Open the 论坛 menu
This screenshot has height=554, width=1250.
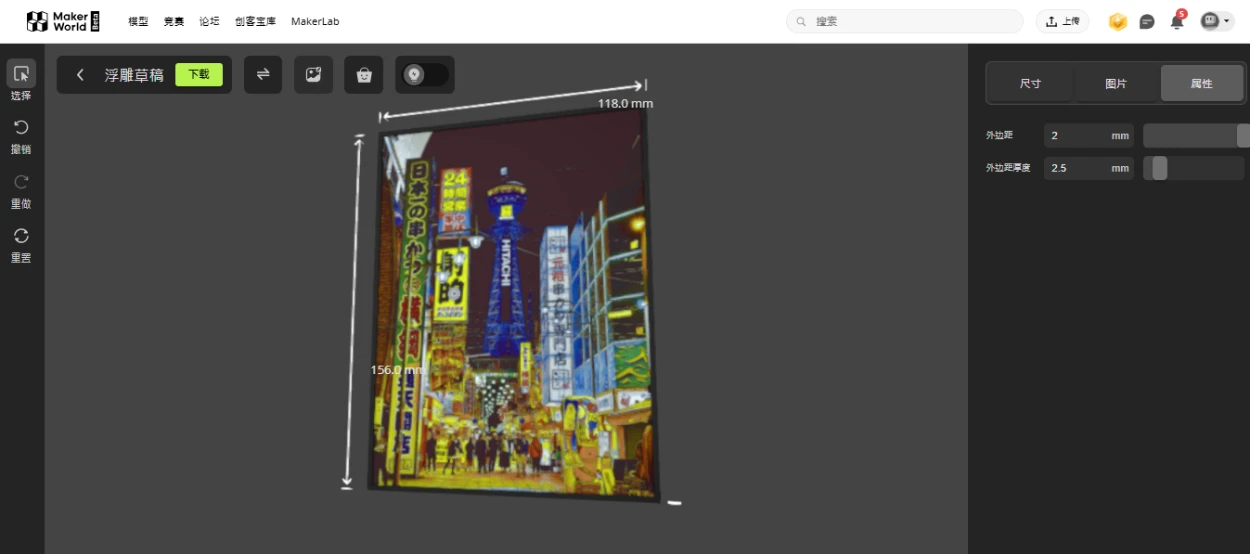[209, 21]
